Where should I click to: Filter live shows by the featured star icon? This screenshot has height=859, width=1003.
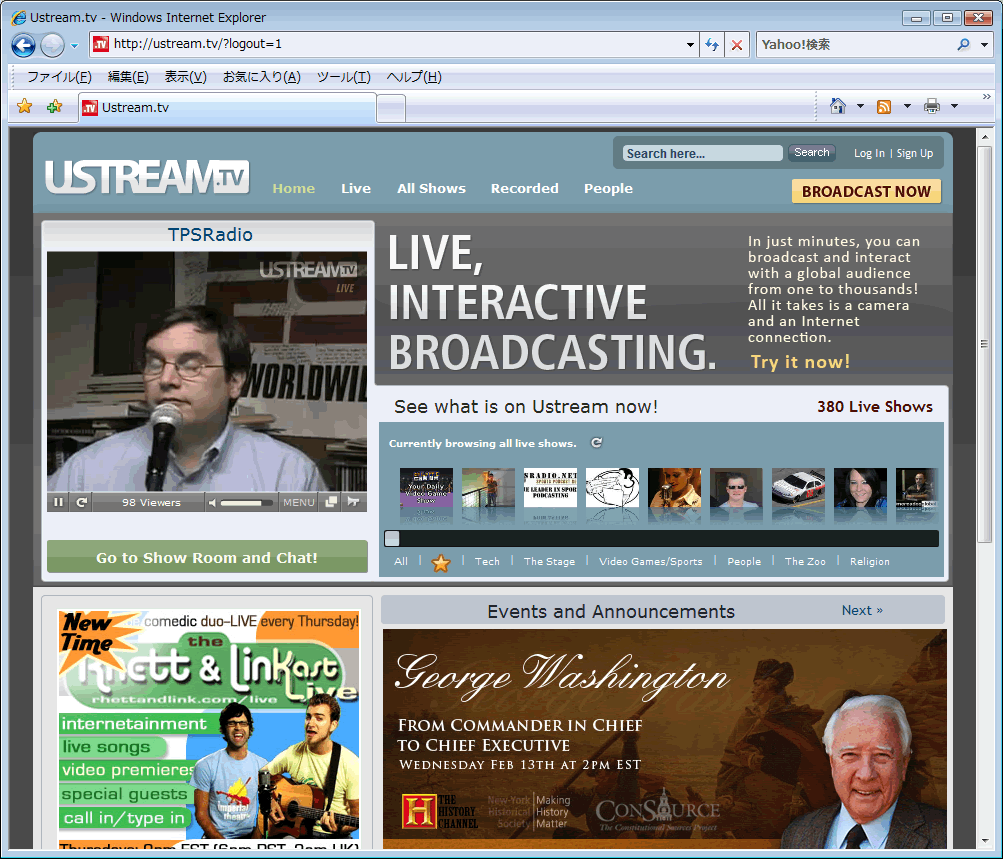[441, 562]
